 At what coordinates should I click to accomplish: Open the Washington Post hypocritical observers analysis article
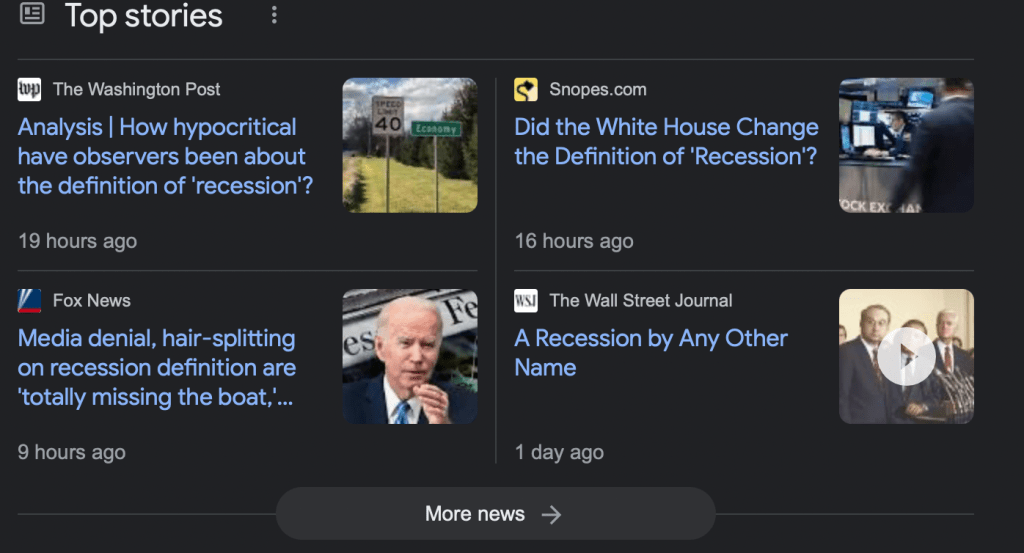tap(165, 156)
